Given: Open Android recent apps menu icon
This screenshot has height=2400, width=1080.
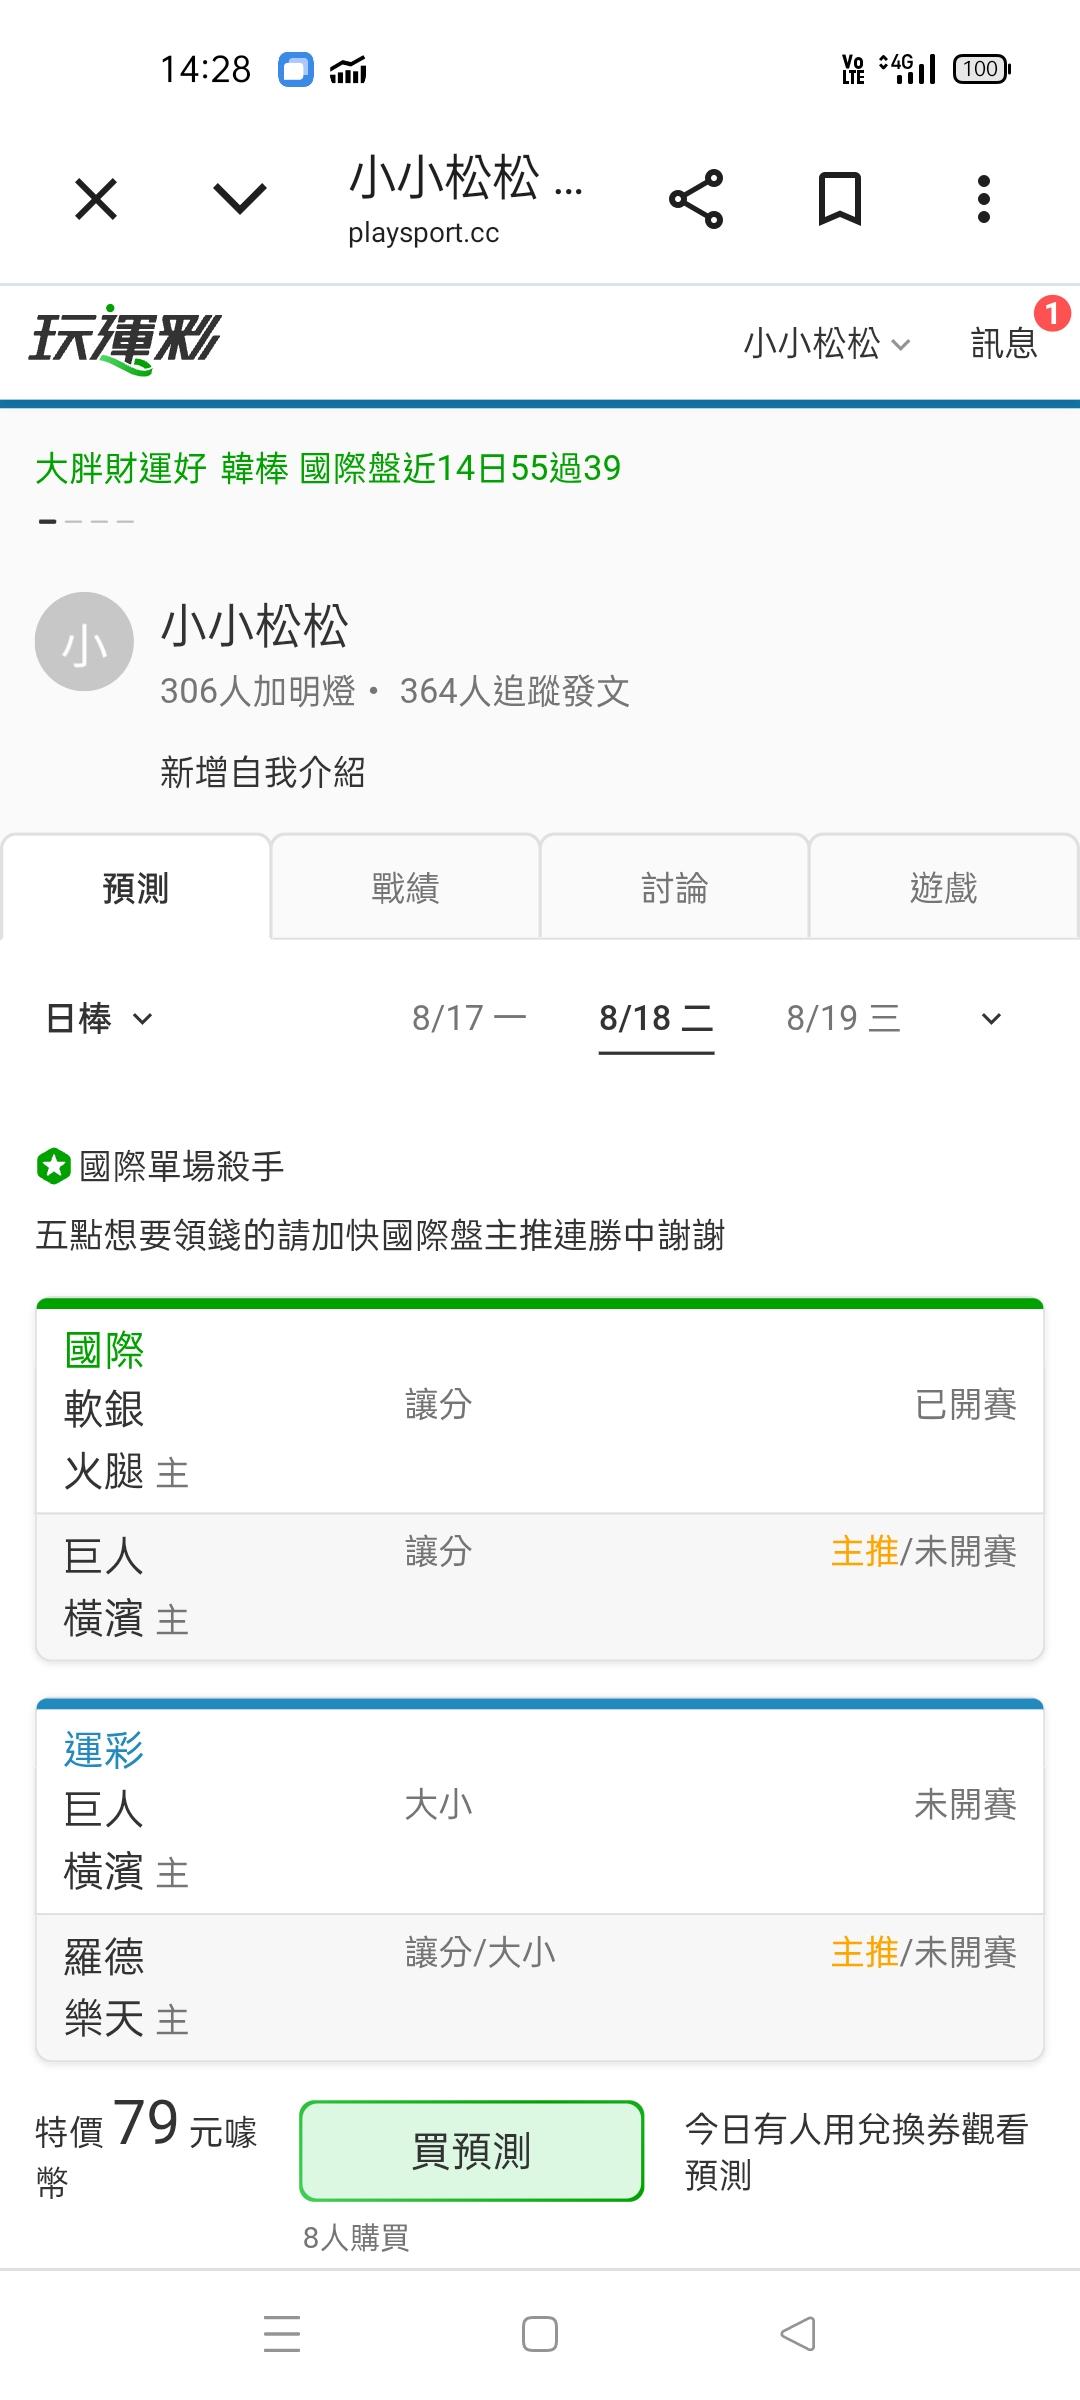Looking at the screenshot, I should [x=282, y=2334].
